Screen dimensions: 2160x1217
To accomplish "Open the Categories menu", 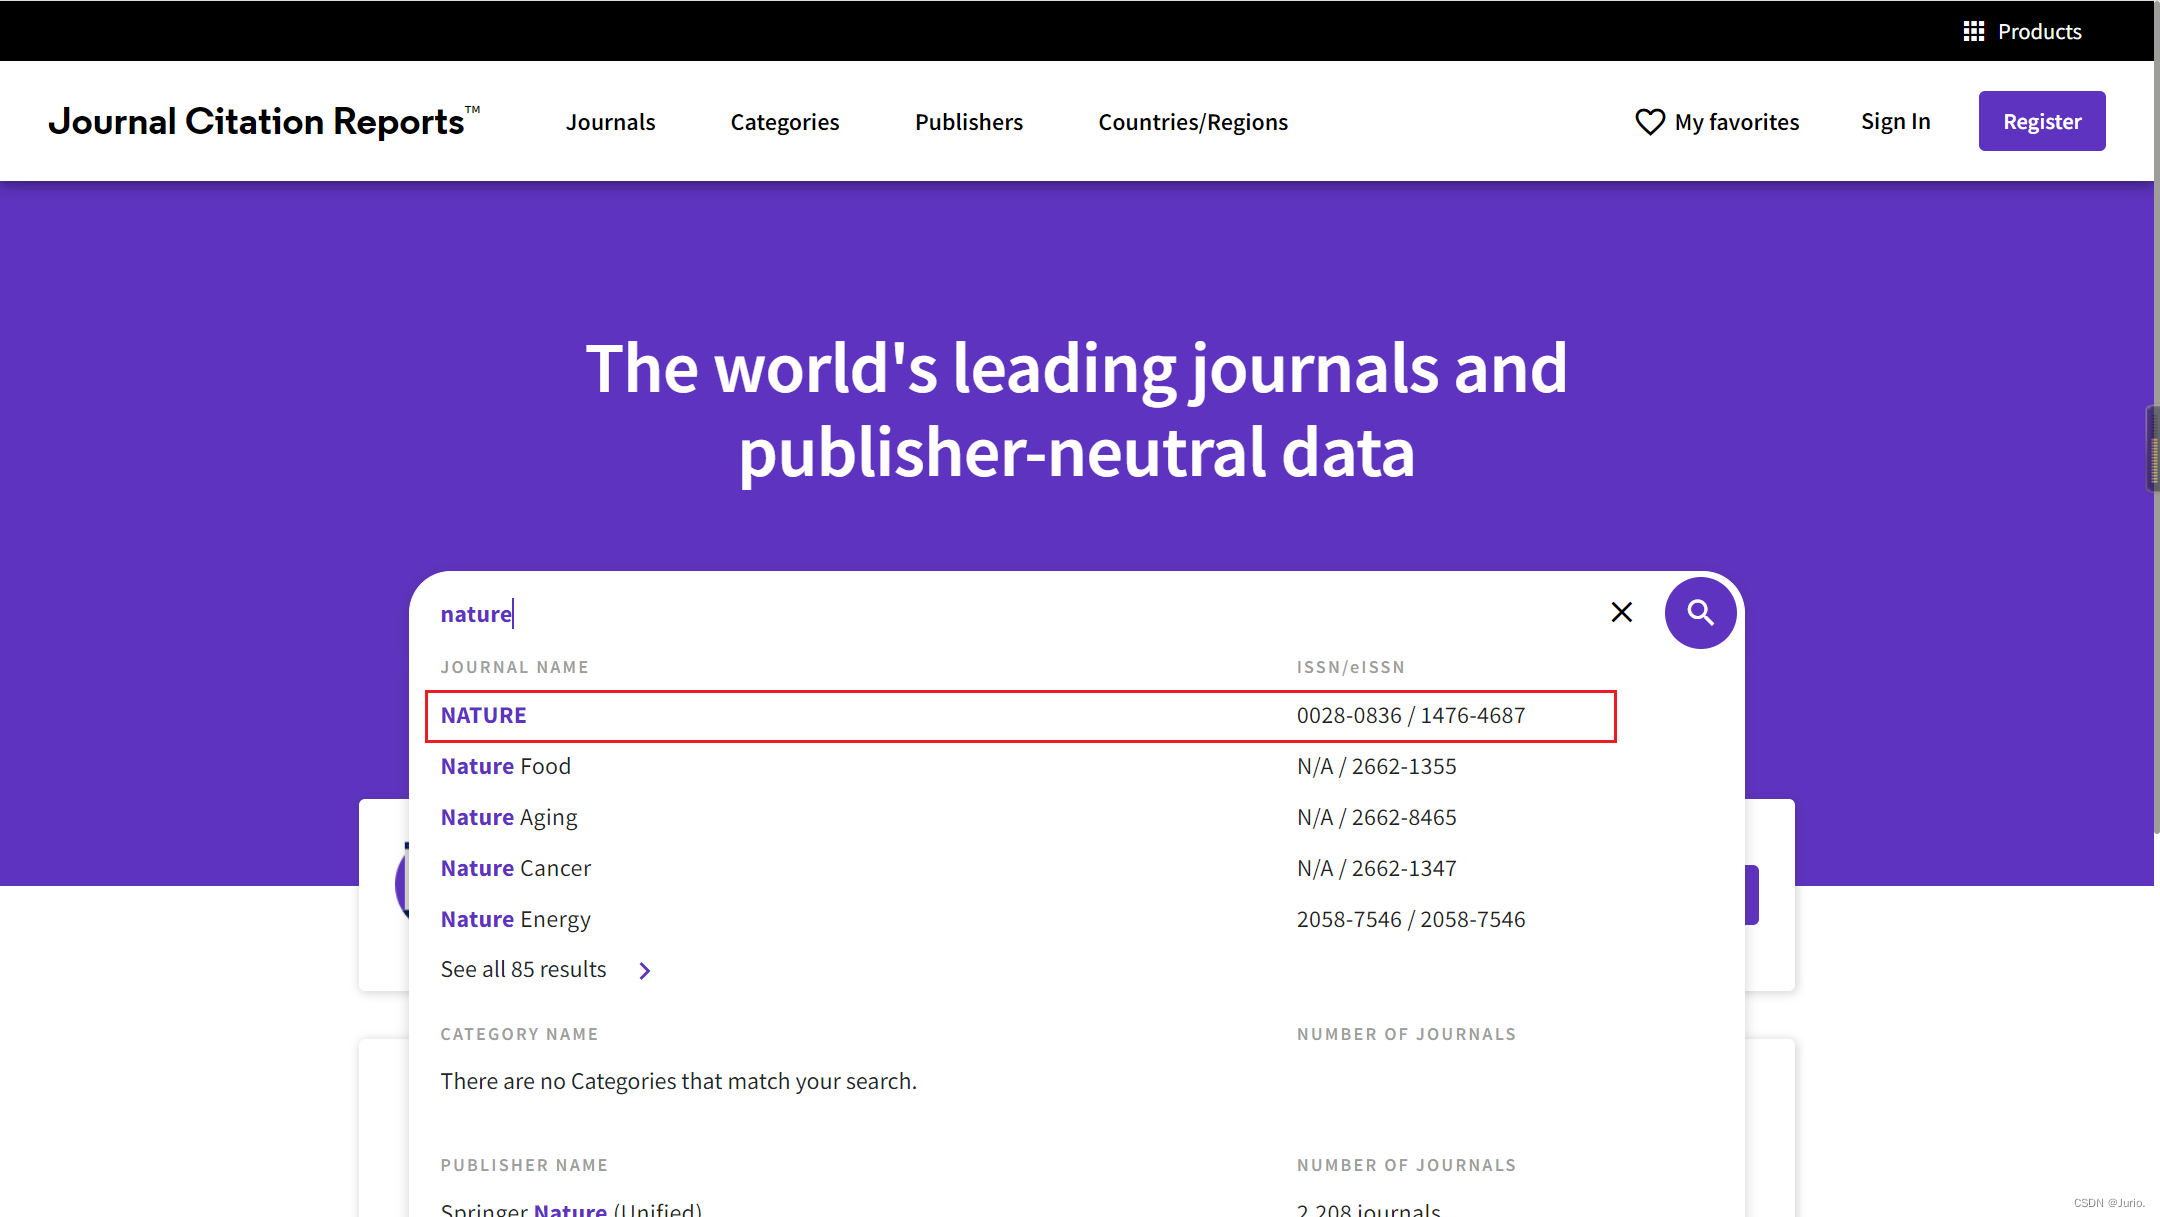I will coord(785,122).
